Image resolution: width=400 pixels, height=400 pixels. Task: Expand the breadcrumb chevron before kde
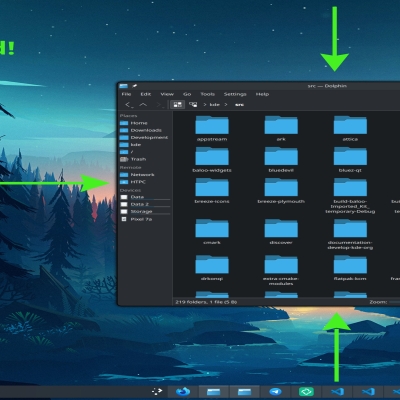[x=205, y=105]
